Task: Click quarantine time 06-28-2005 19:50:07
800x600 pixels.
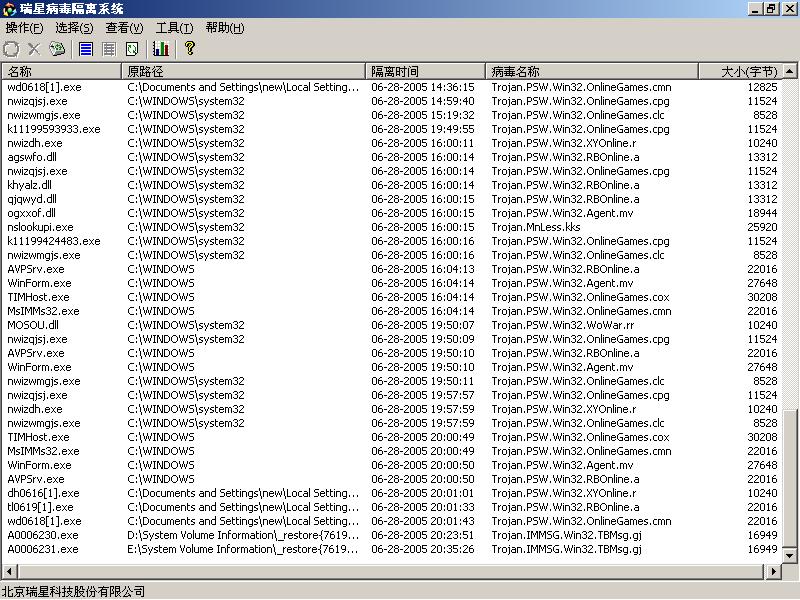Action: [422, 326]
